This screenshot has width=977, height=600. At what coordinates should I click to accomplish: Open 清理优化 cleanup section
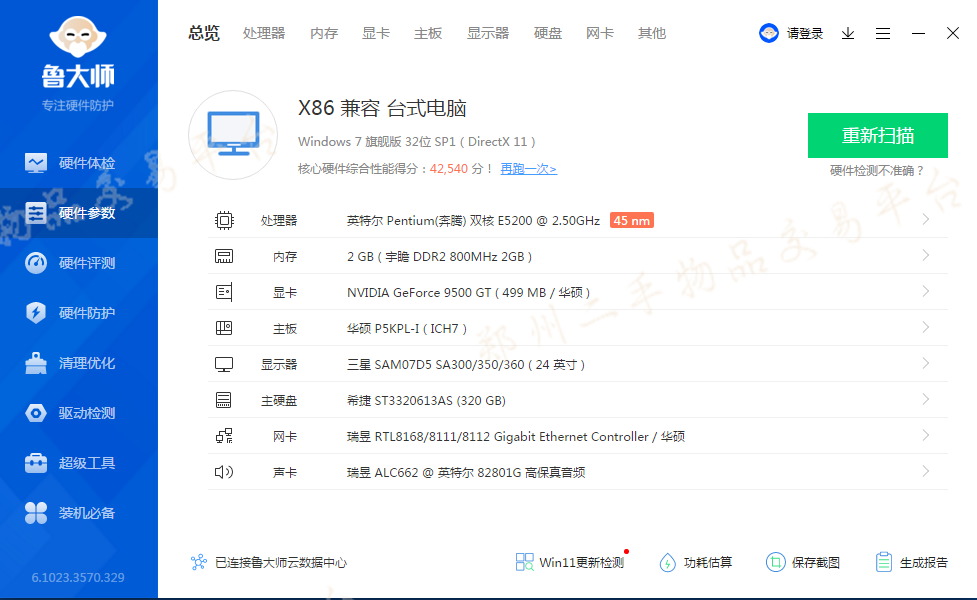click(79, 363)
